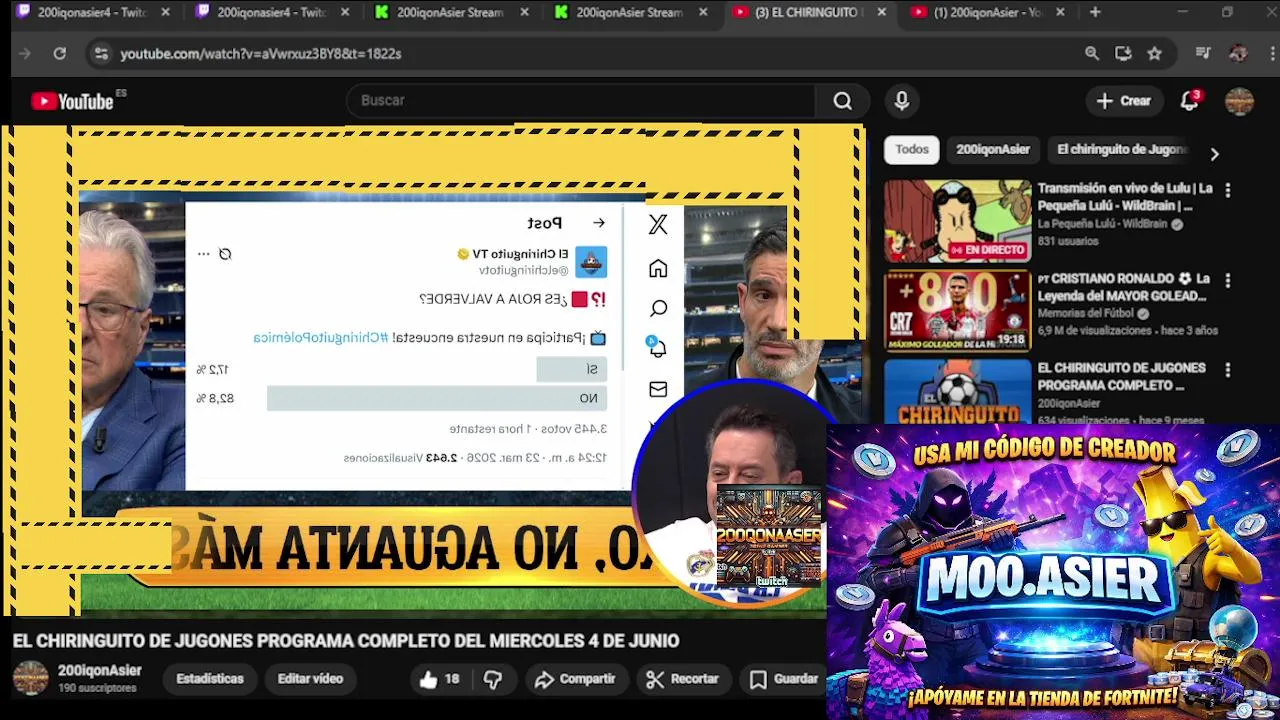Click the '190 suscriptores' text
This screenshot has width=1280, height=720.
(x=97, y=688)
